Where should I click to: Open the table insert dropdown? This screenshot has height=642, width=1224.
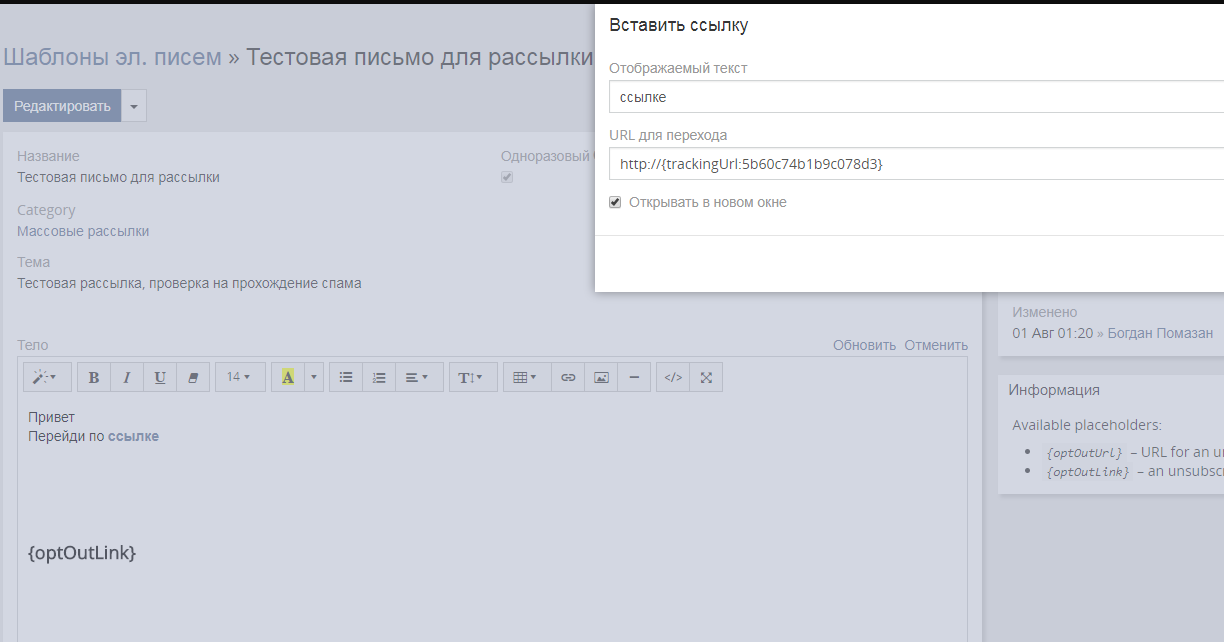525,377
